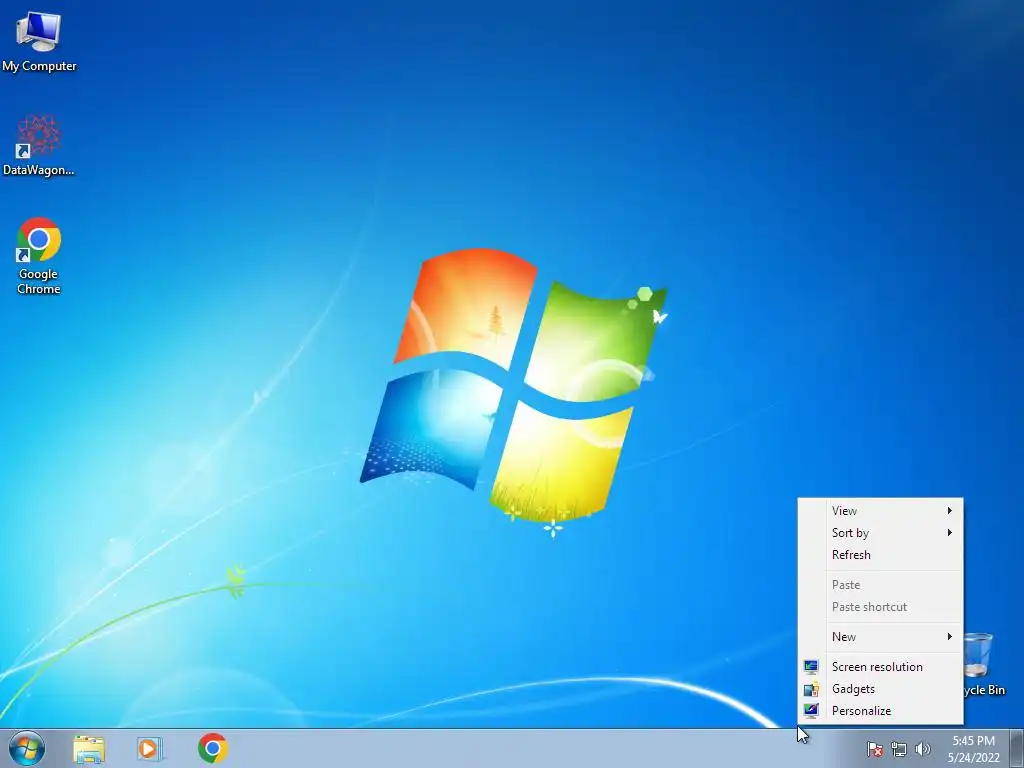Select the Google Chrome desktop shortcut
Screen dimensions: 1024x768
pos(39,255)
